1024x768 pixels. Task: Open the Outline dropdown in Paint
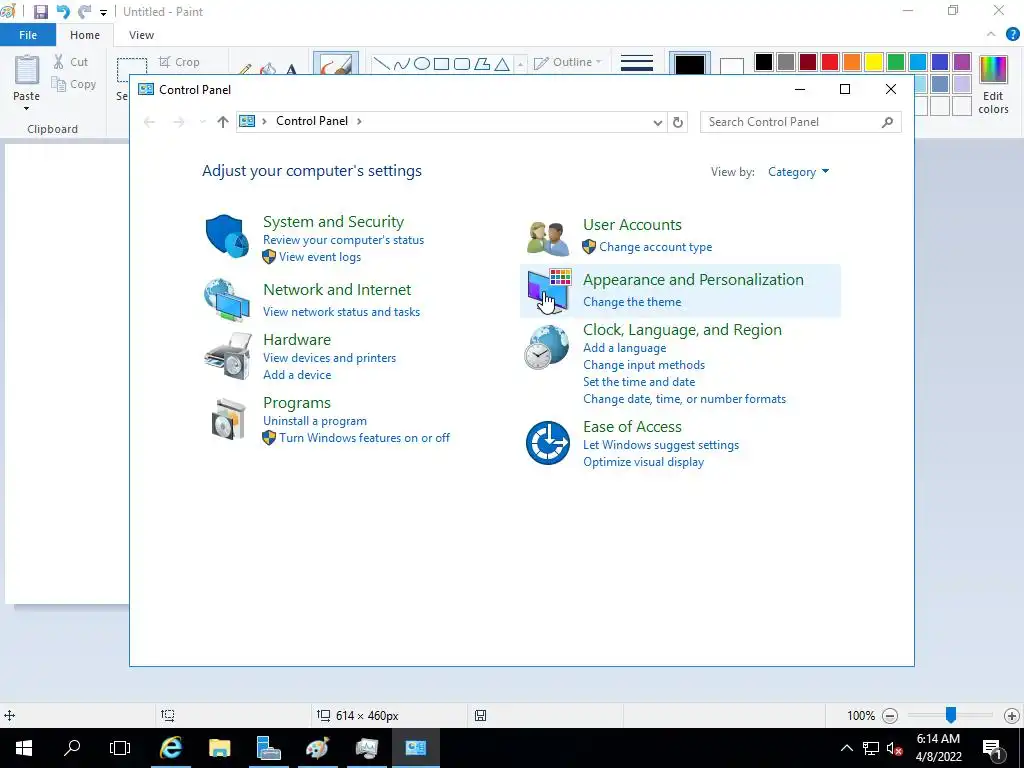coord(568,63)
